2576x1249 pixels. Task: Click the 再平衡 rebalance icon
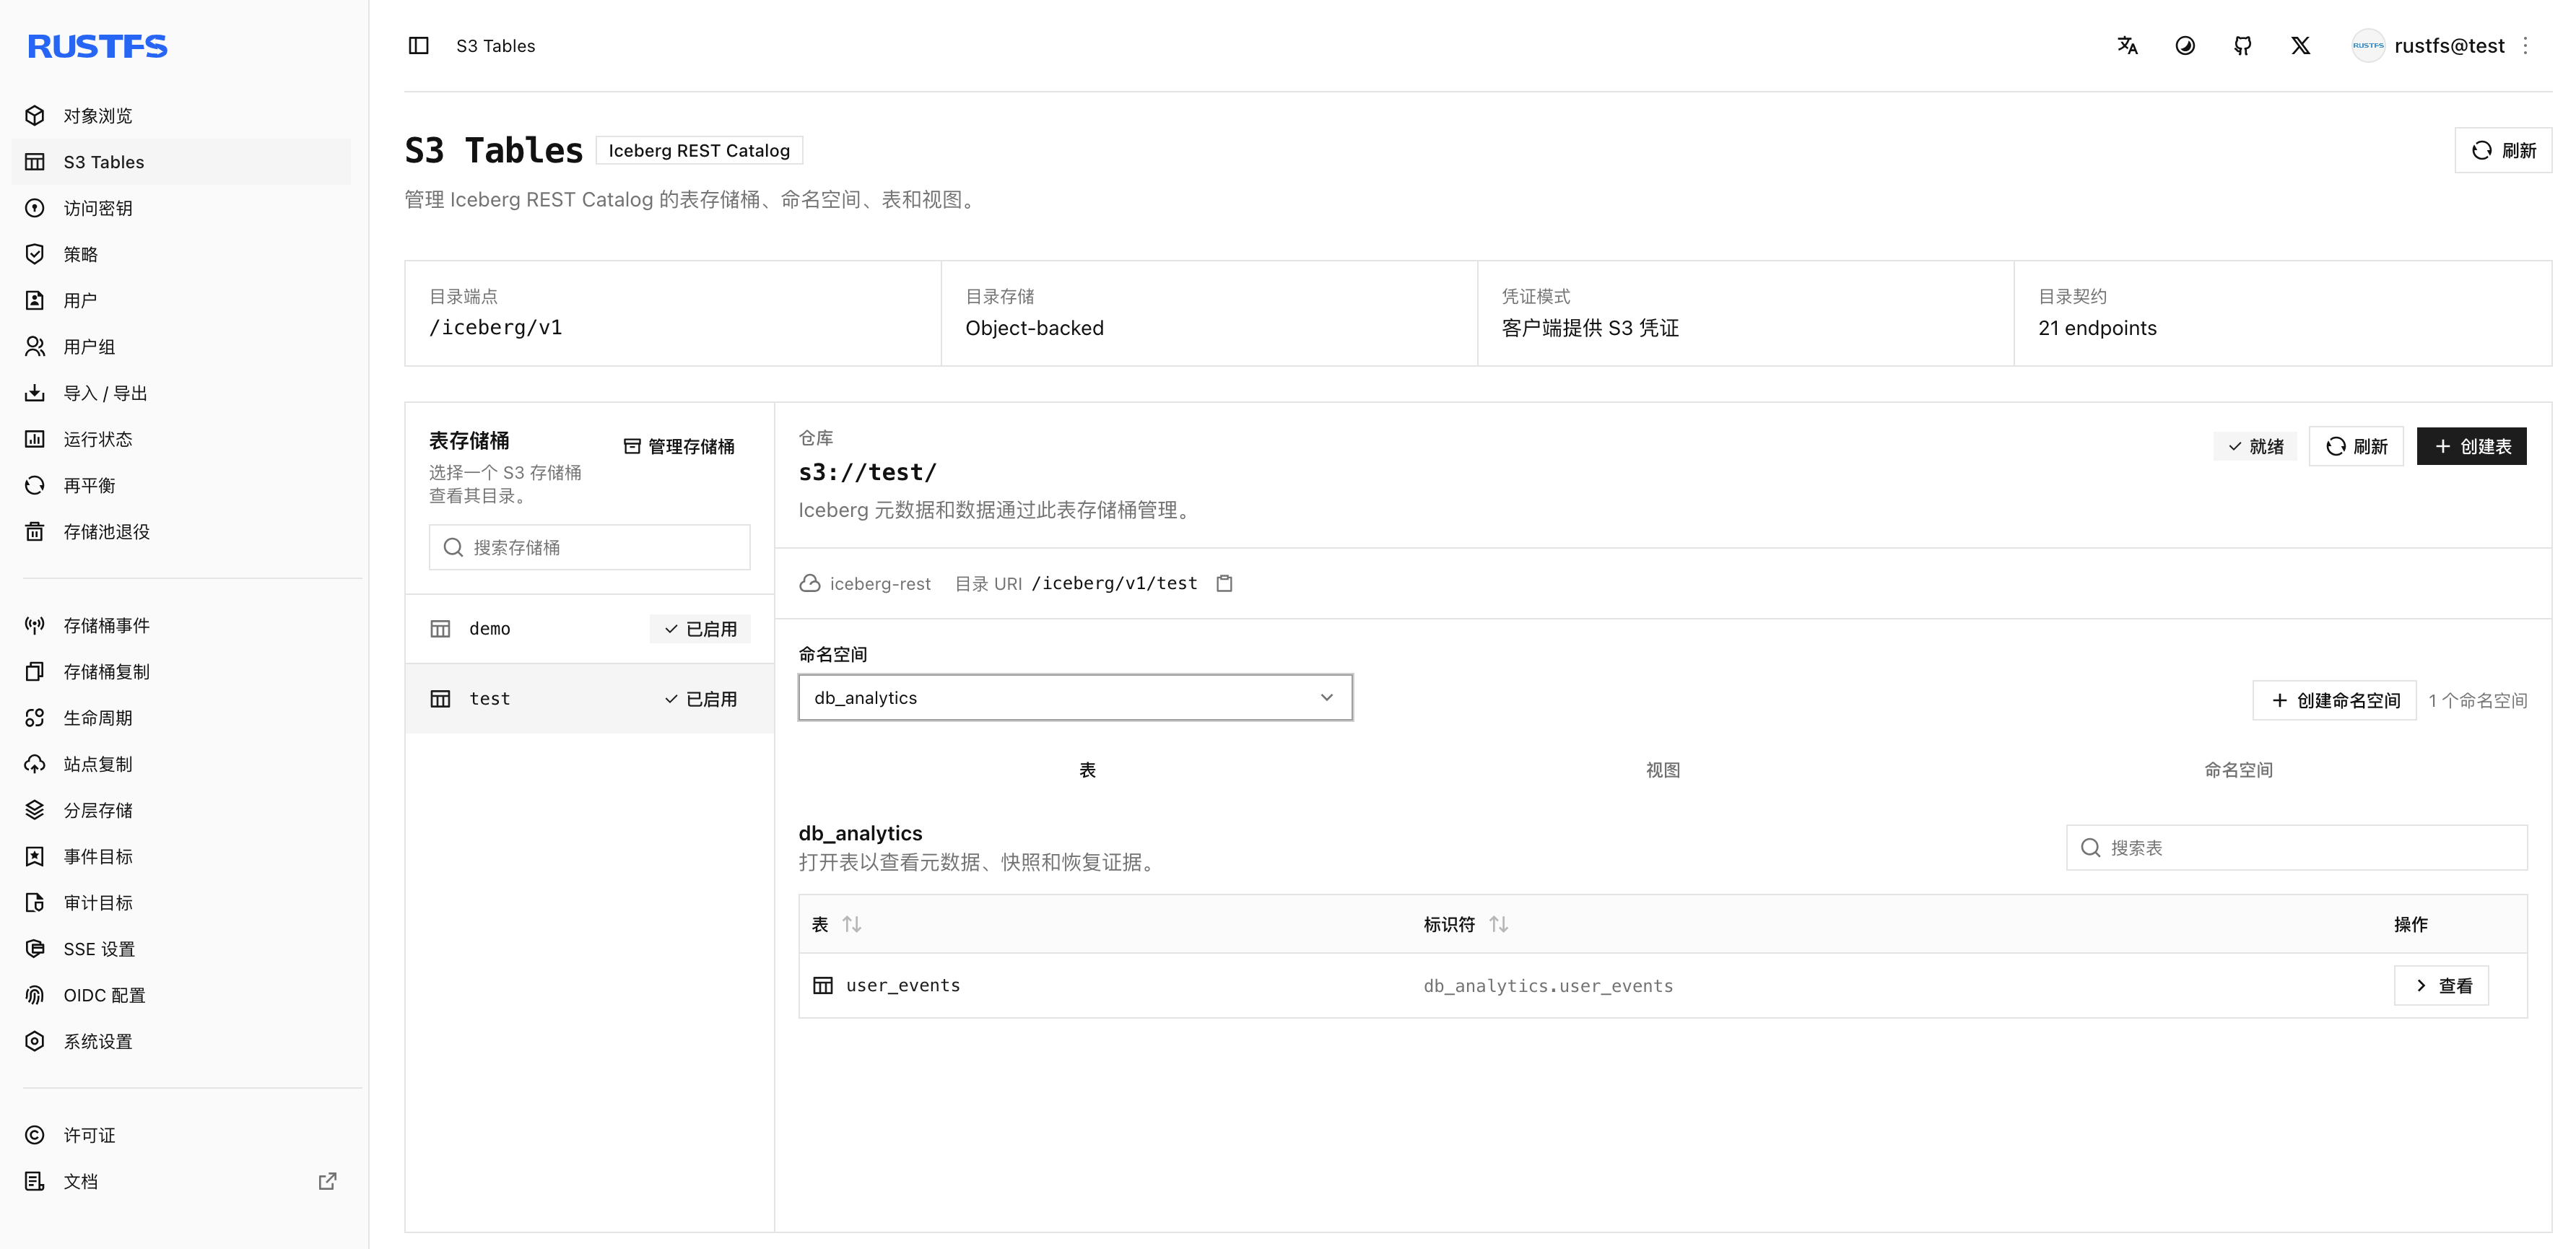35,485
